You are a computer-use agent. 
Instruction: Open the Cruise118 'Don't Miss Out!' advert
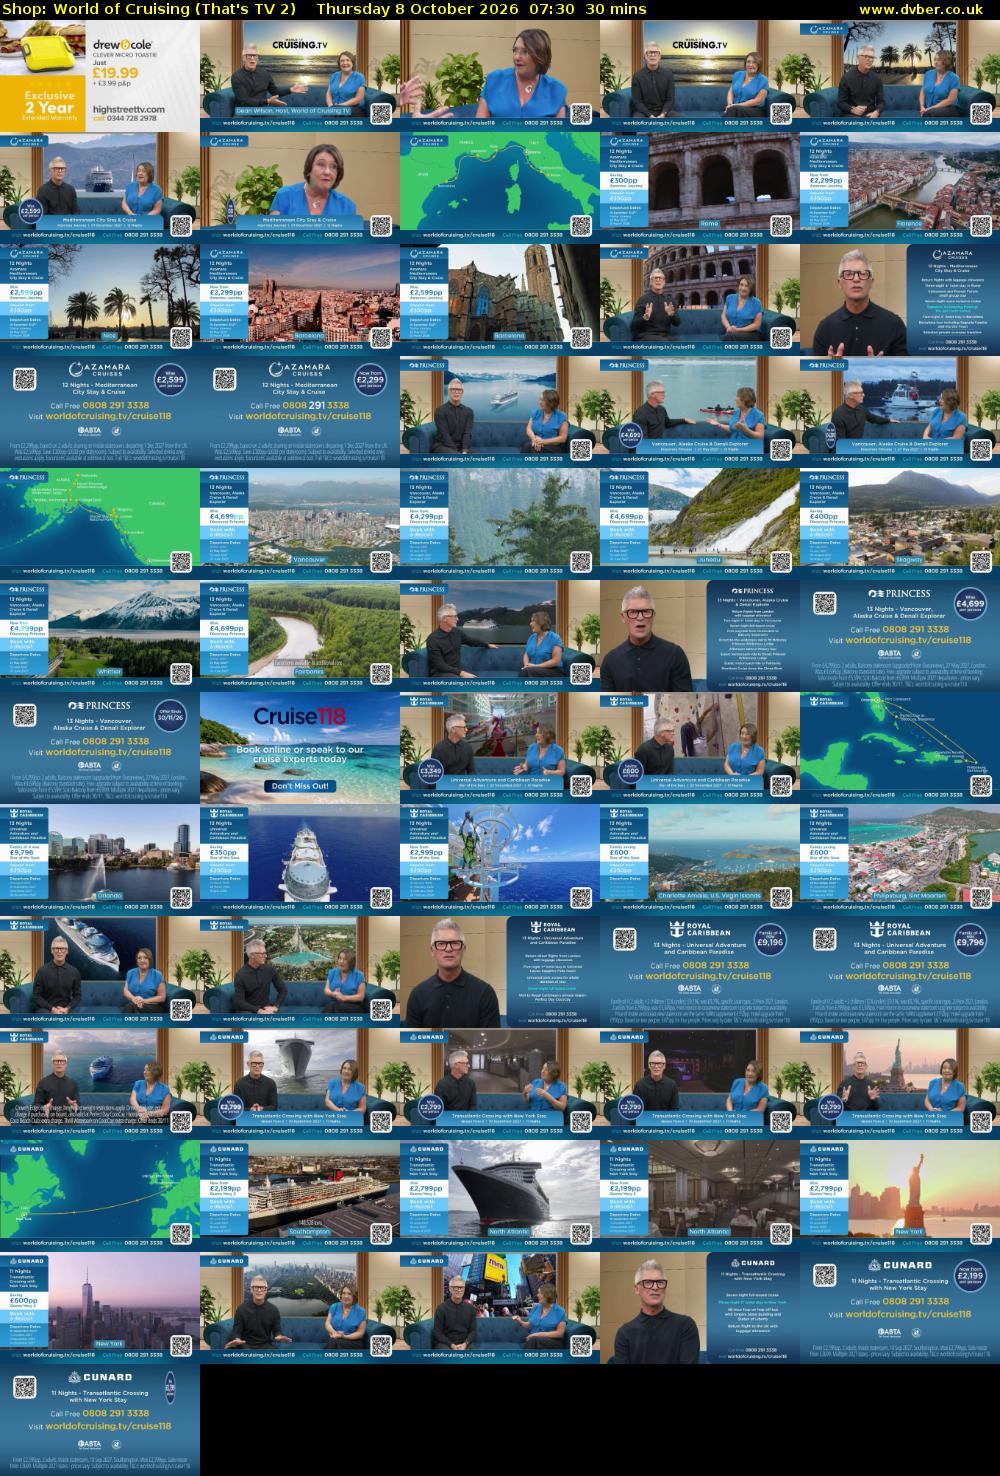300,748
